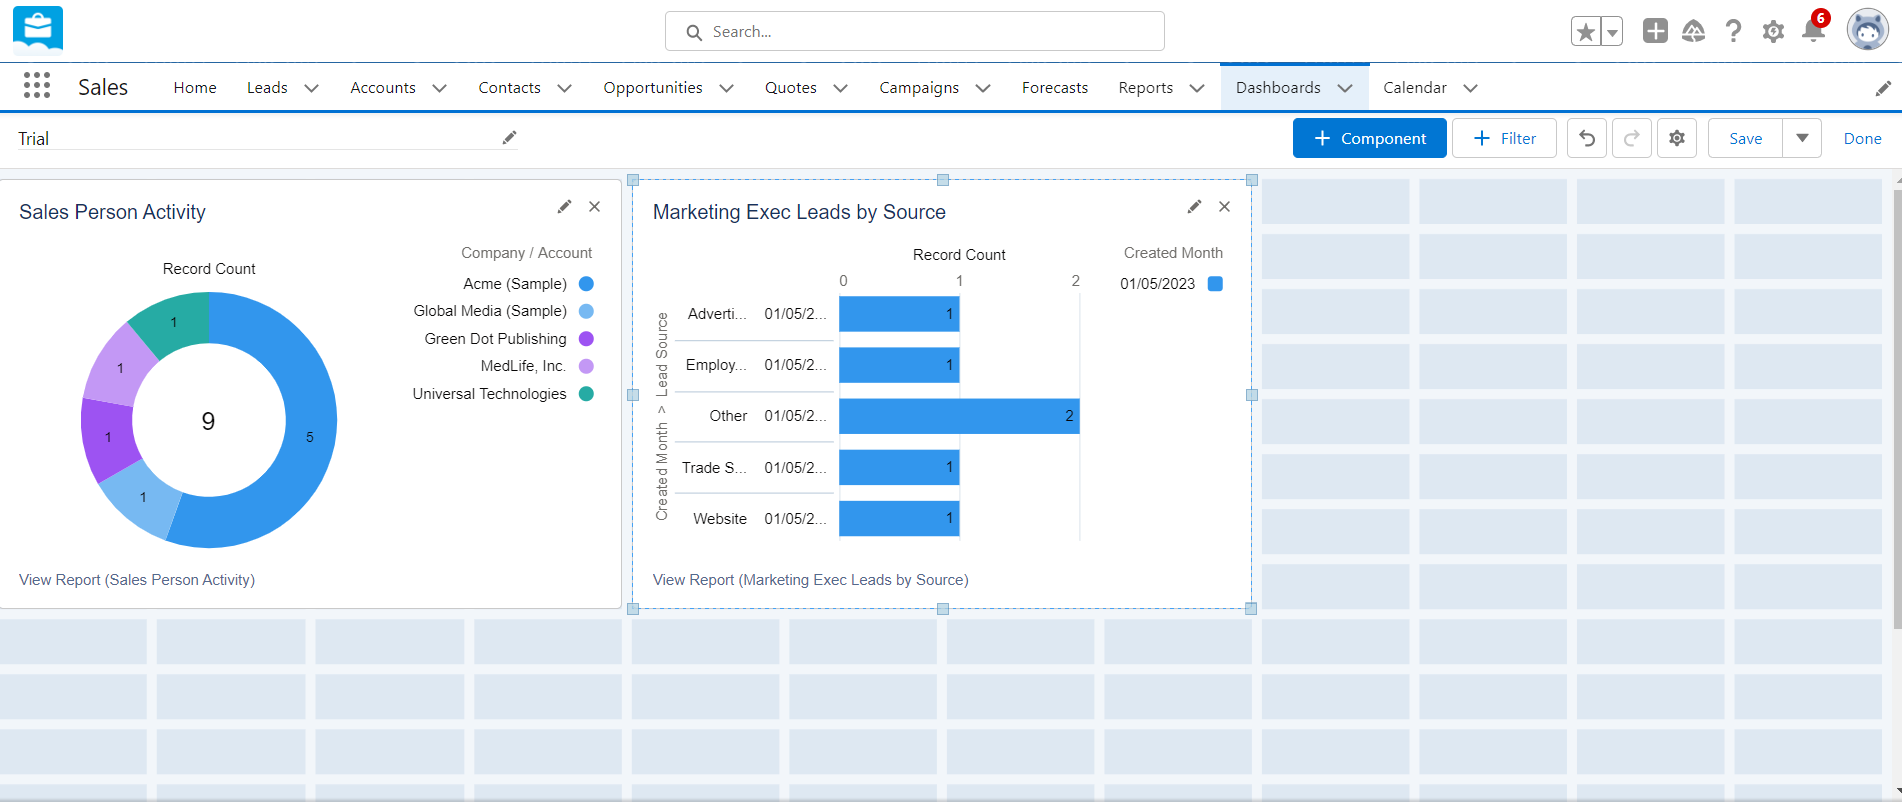
Task: Click the add Component button
Action: pos(1369,139)
